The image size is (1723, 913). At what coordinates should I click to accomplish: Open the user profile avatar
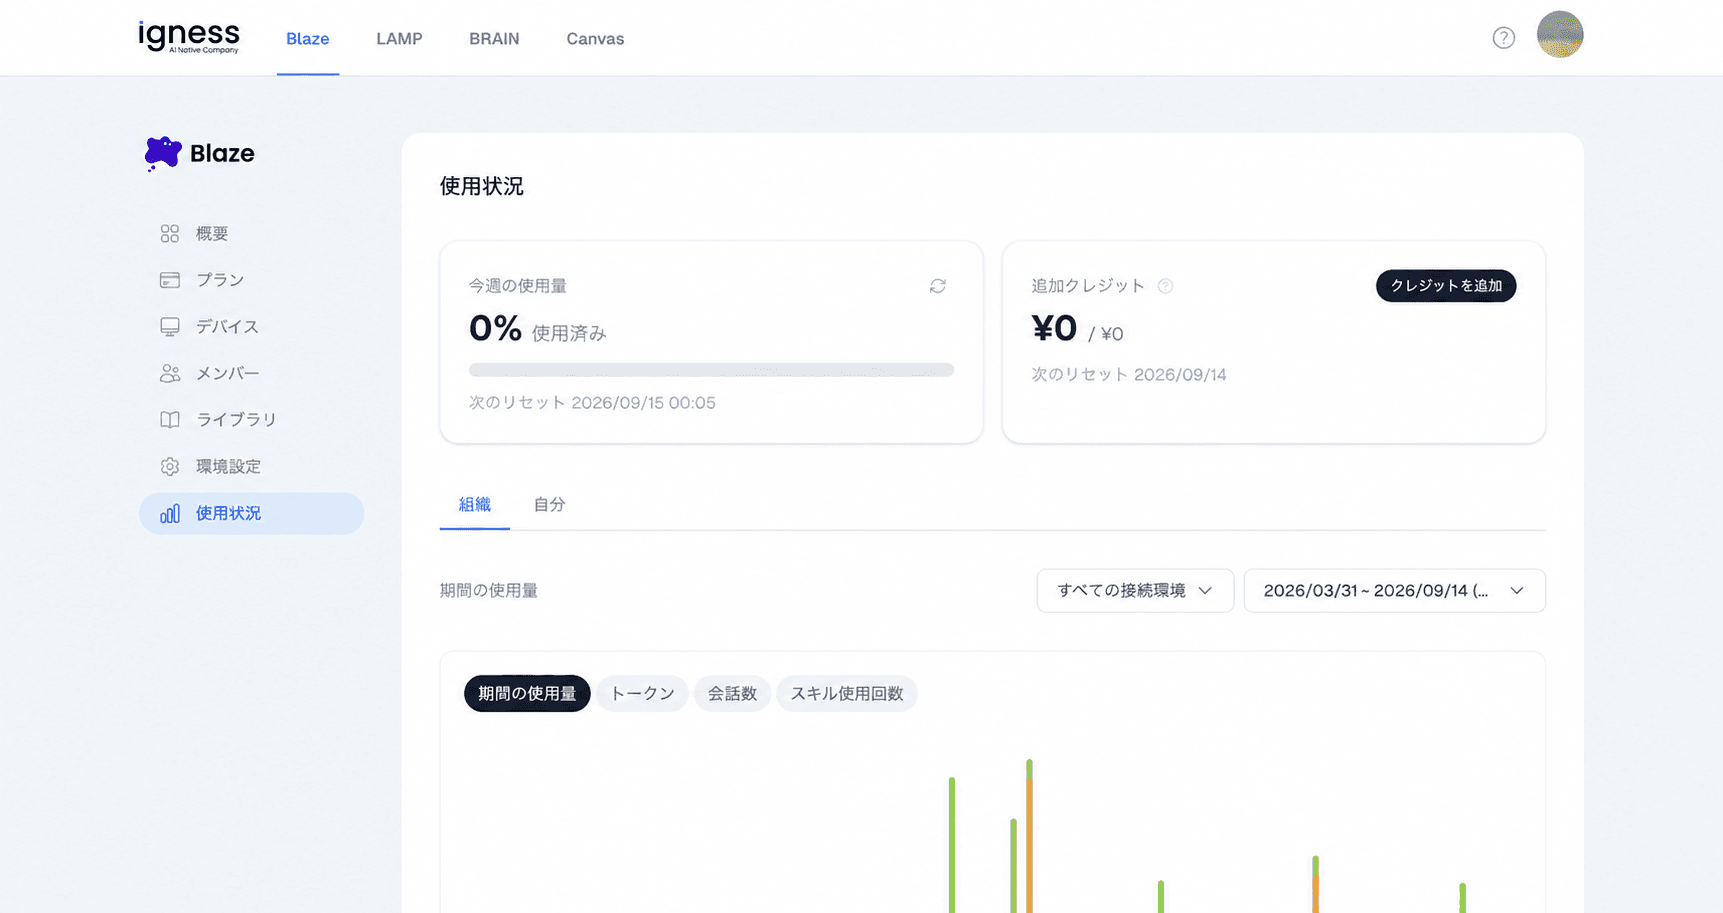1560,34
